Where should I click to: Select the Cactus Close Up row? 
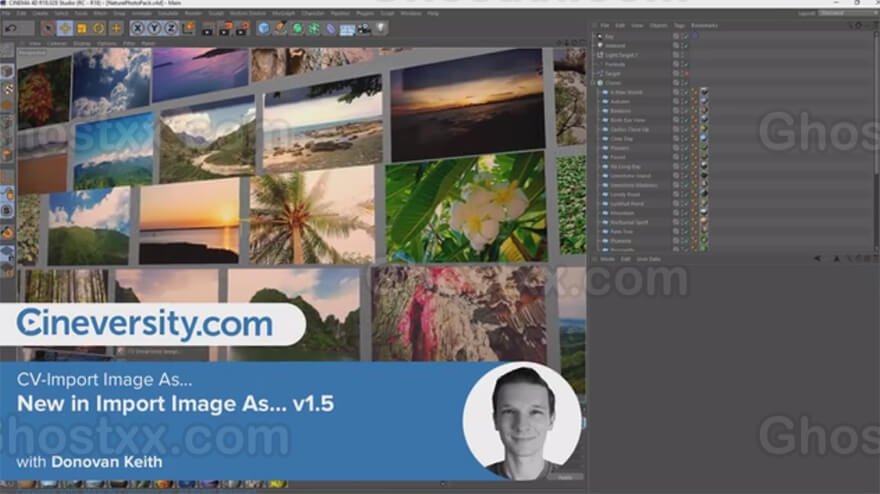[630, 130]
